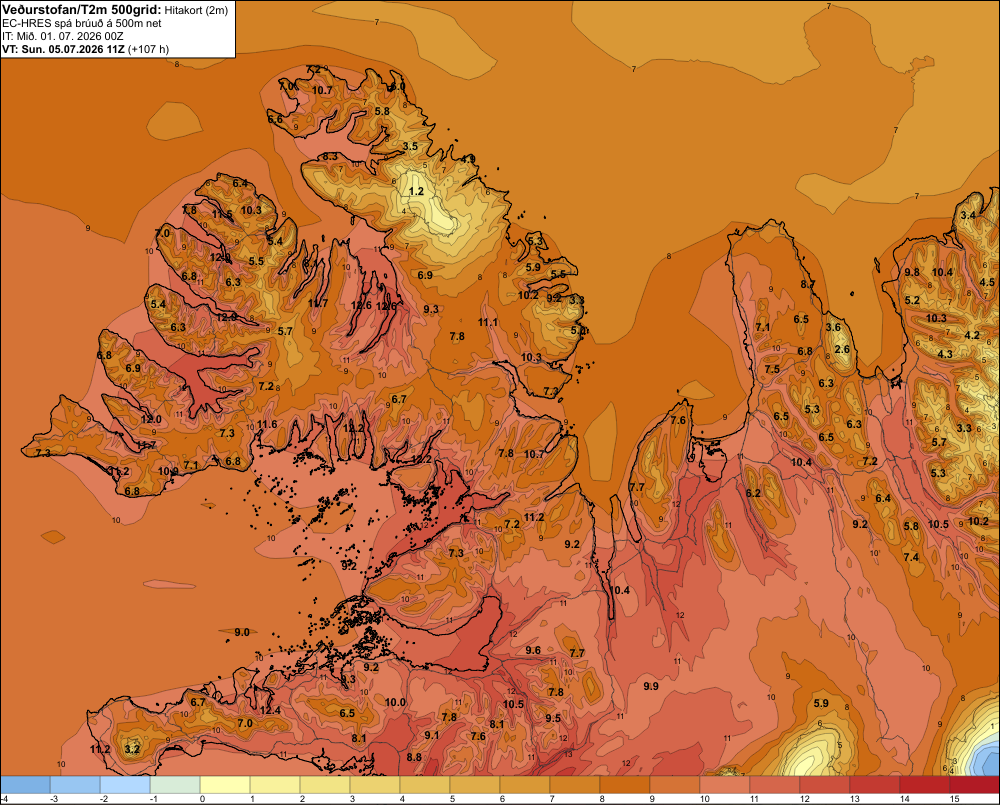This screenshot has height=805, width=1000.
Task: Click the 8.8 temperature value
Action: pos(414,757)
